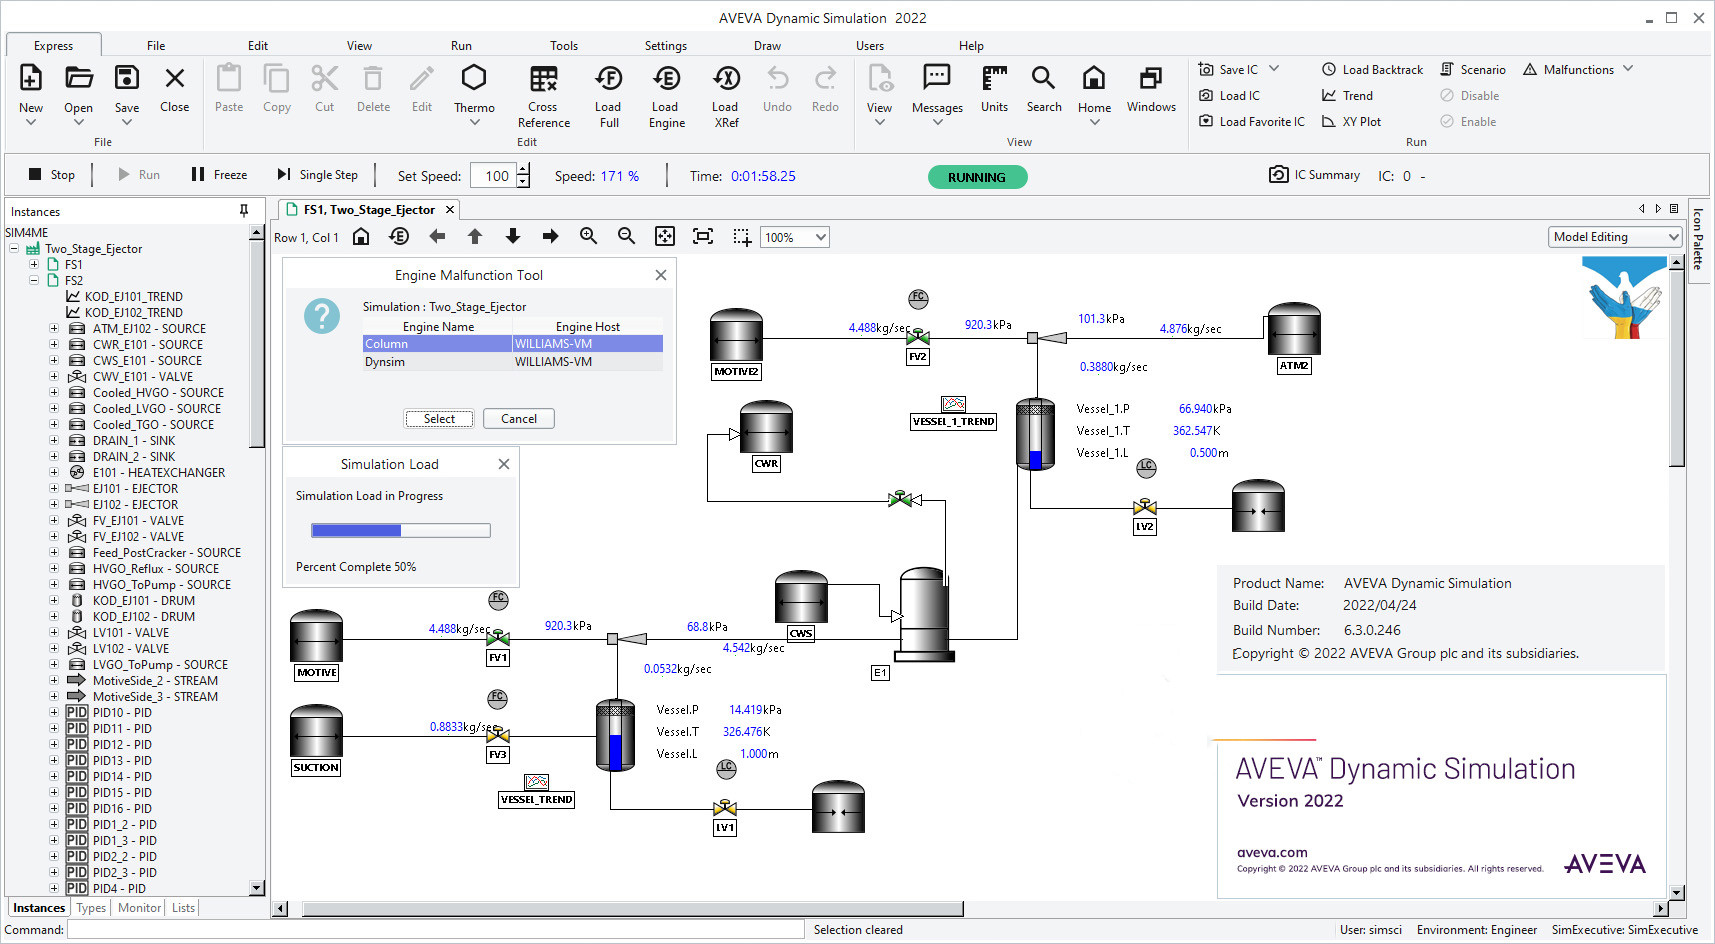Collapse Two_Stage_Ejector tree node

point(14,249)
